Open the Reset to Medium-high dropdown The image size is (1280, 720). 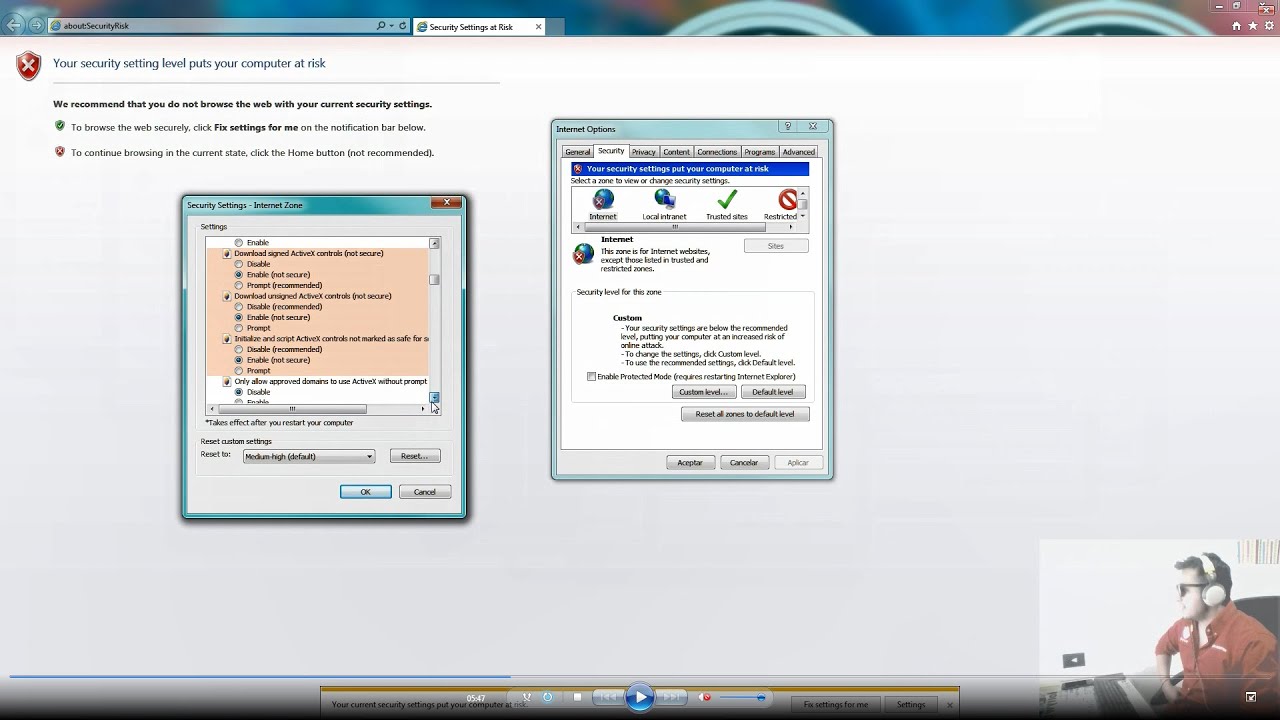coord(309,456)
